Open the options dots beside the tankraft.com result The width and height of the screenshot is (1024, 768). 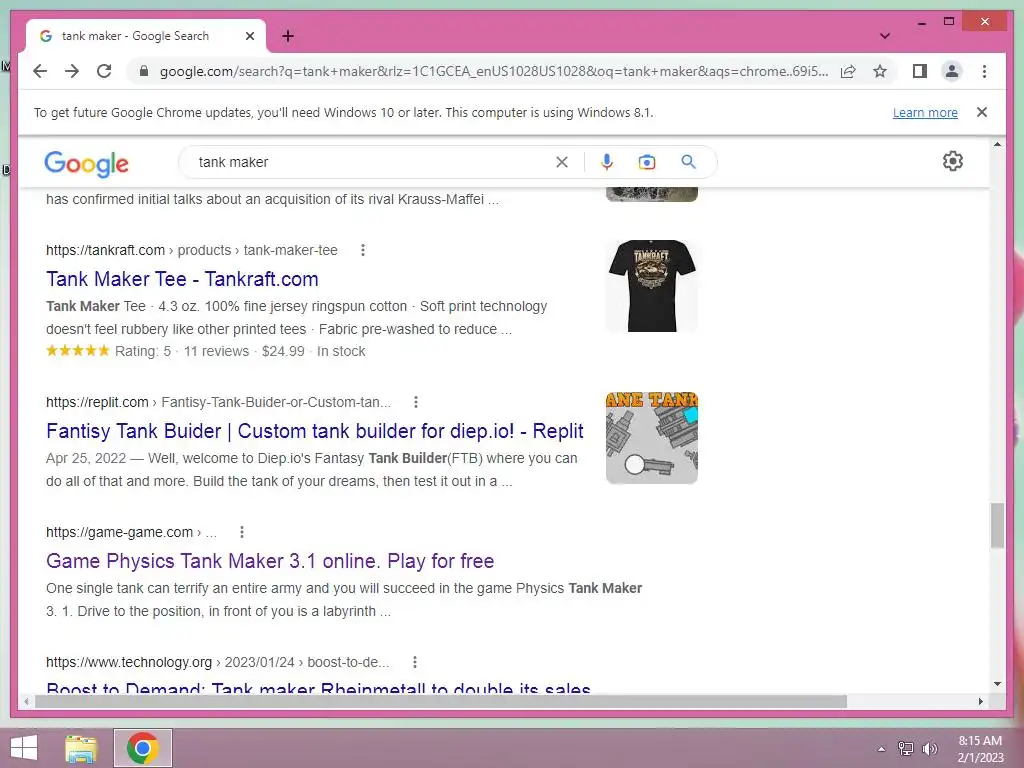(363, 250)
